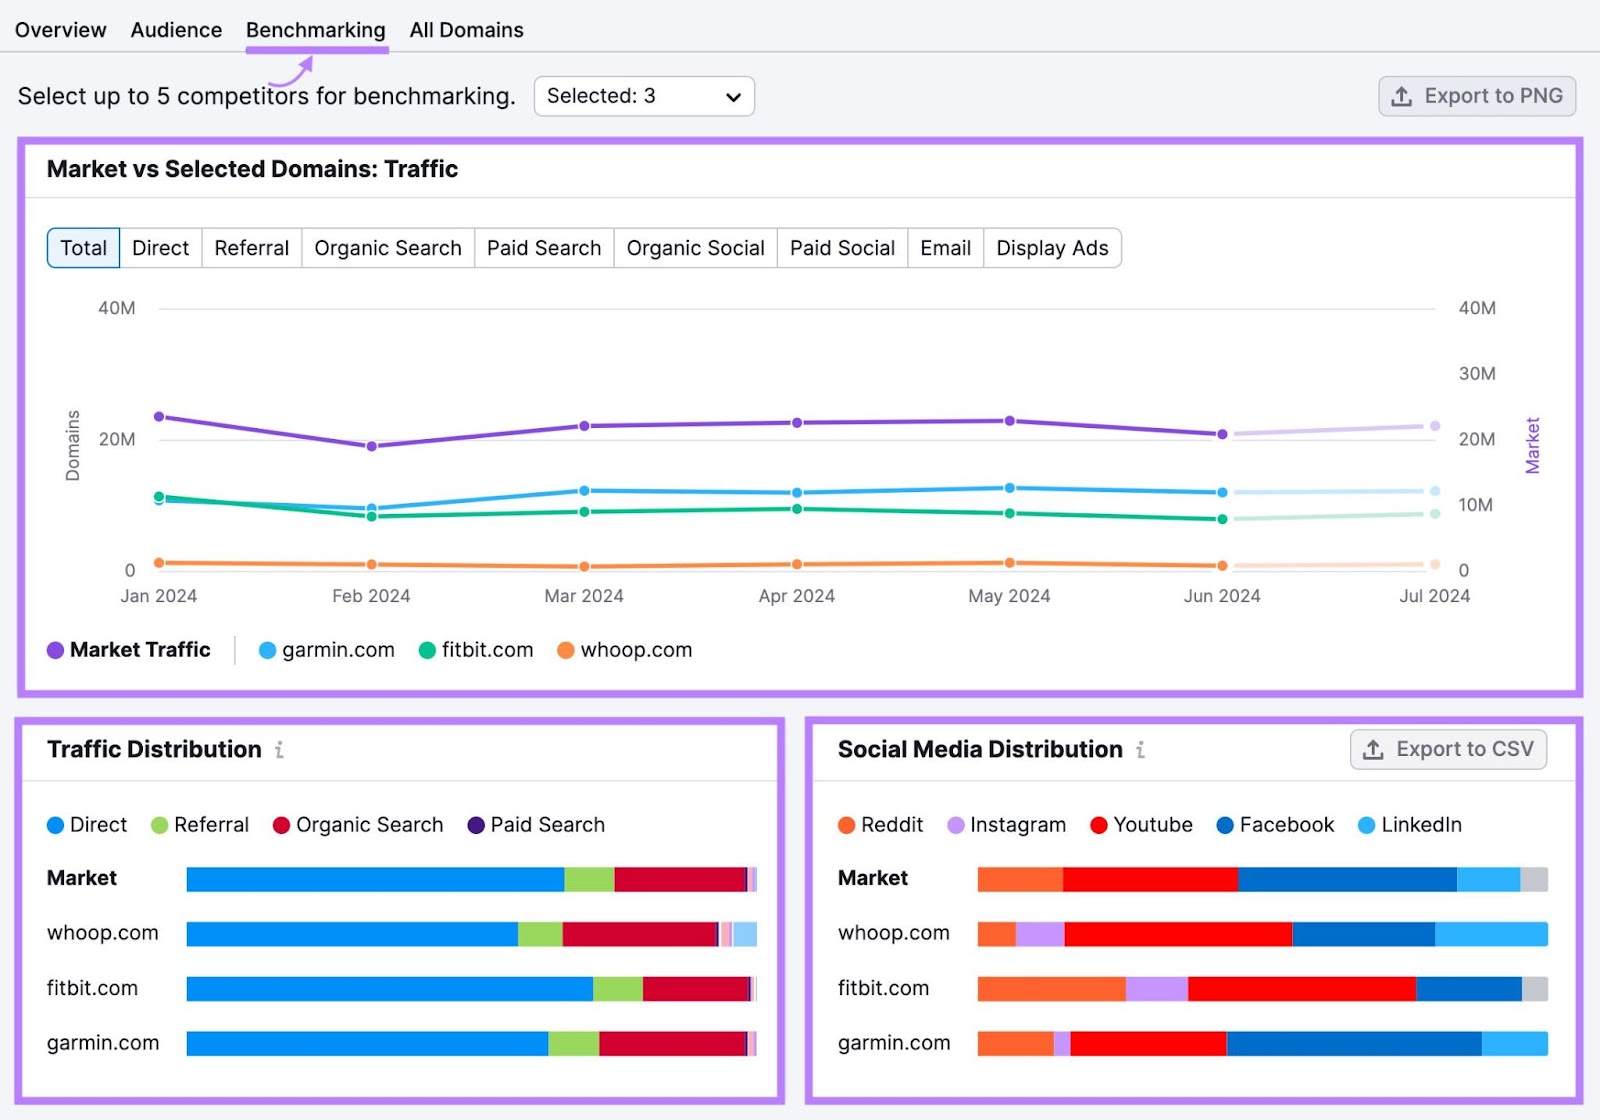Click the Referral legend dot
Image resolution: width=1600 pixels, height=1120 pixels.
tap(159, 825)
